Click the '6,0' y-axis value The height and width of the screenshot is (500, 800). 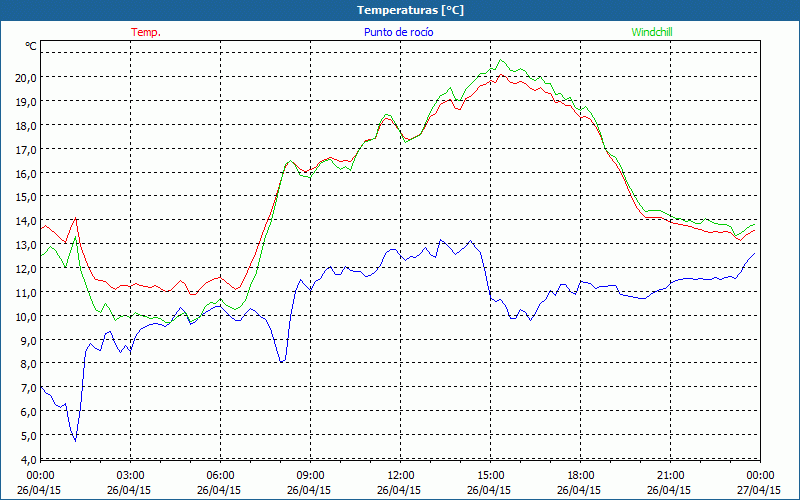click(29, 412)
